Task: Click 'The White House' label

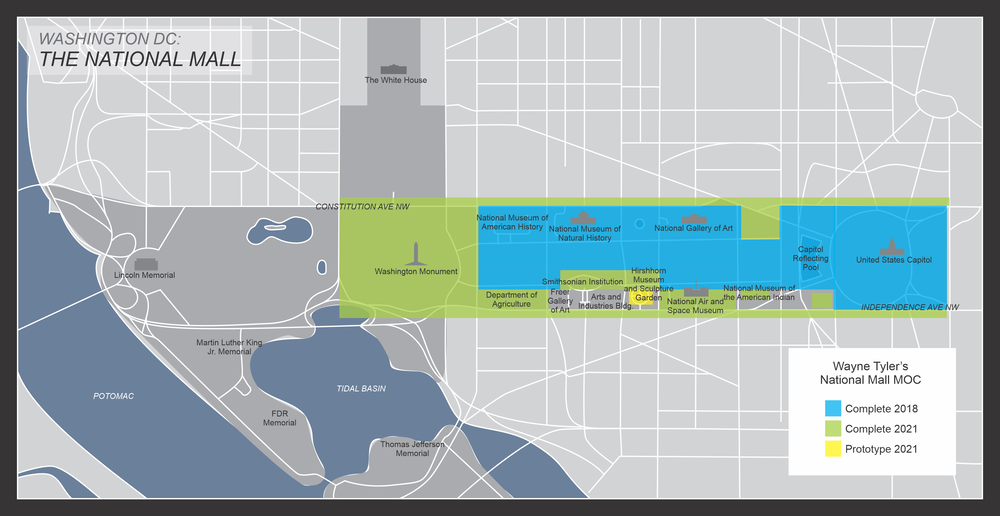Action: point(395,80)
